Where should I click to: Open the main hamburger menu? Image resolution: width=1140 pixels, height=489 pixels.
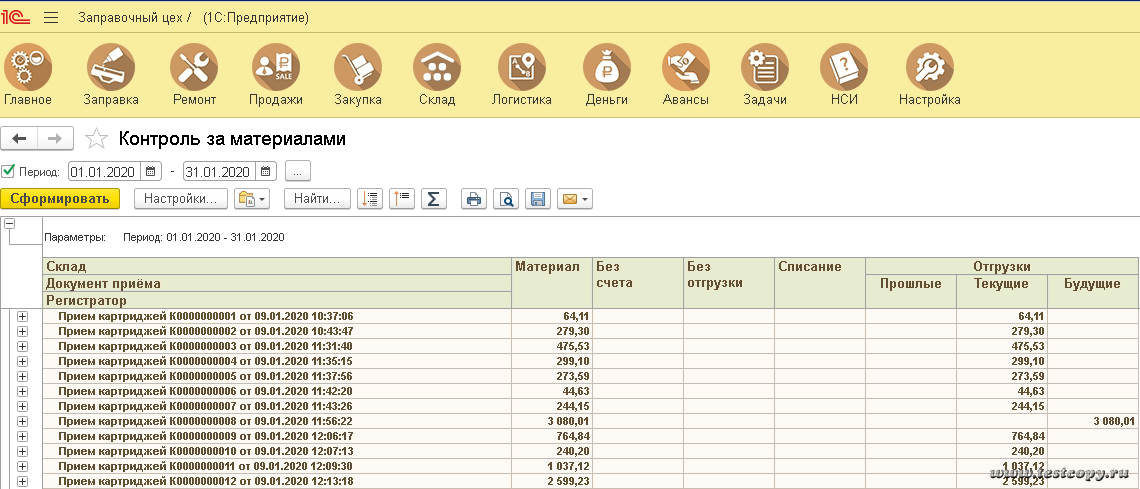click(x=51, y=18)
